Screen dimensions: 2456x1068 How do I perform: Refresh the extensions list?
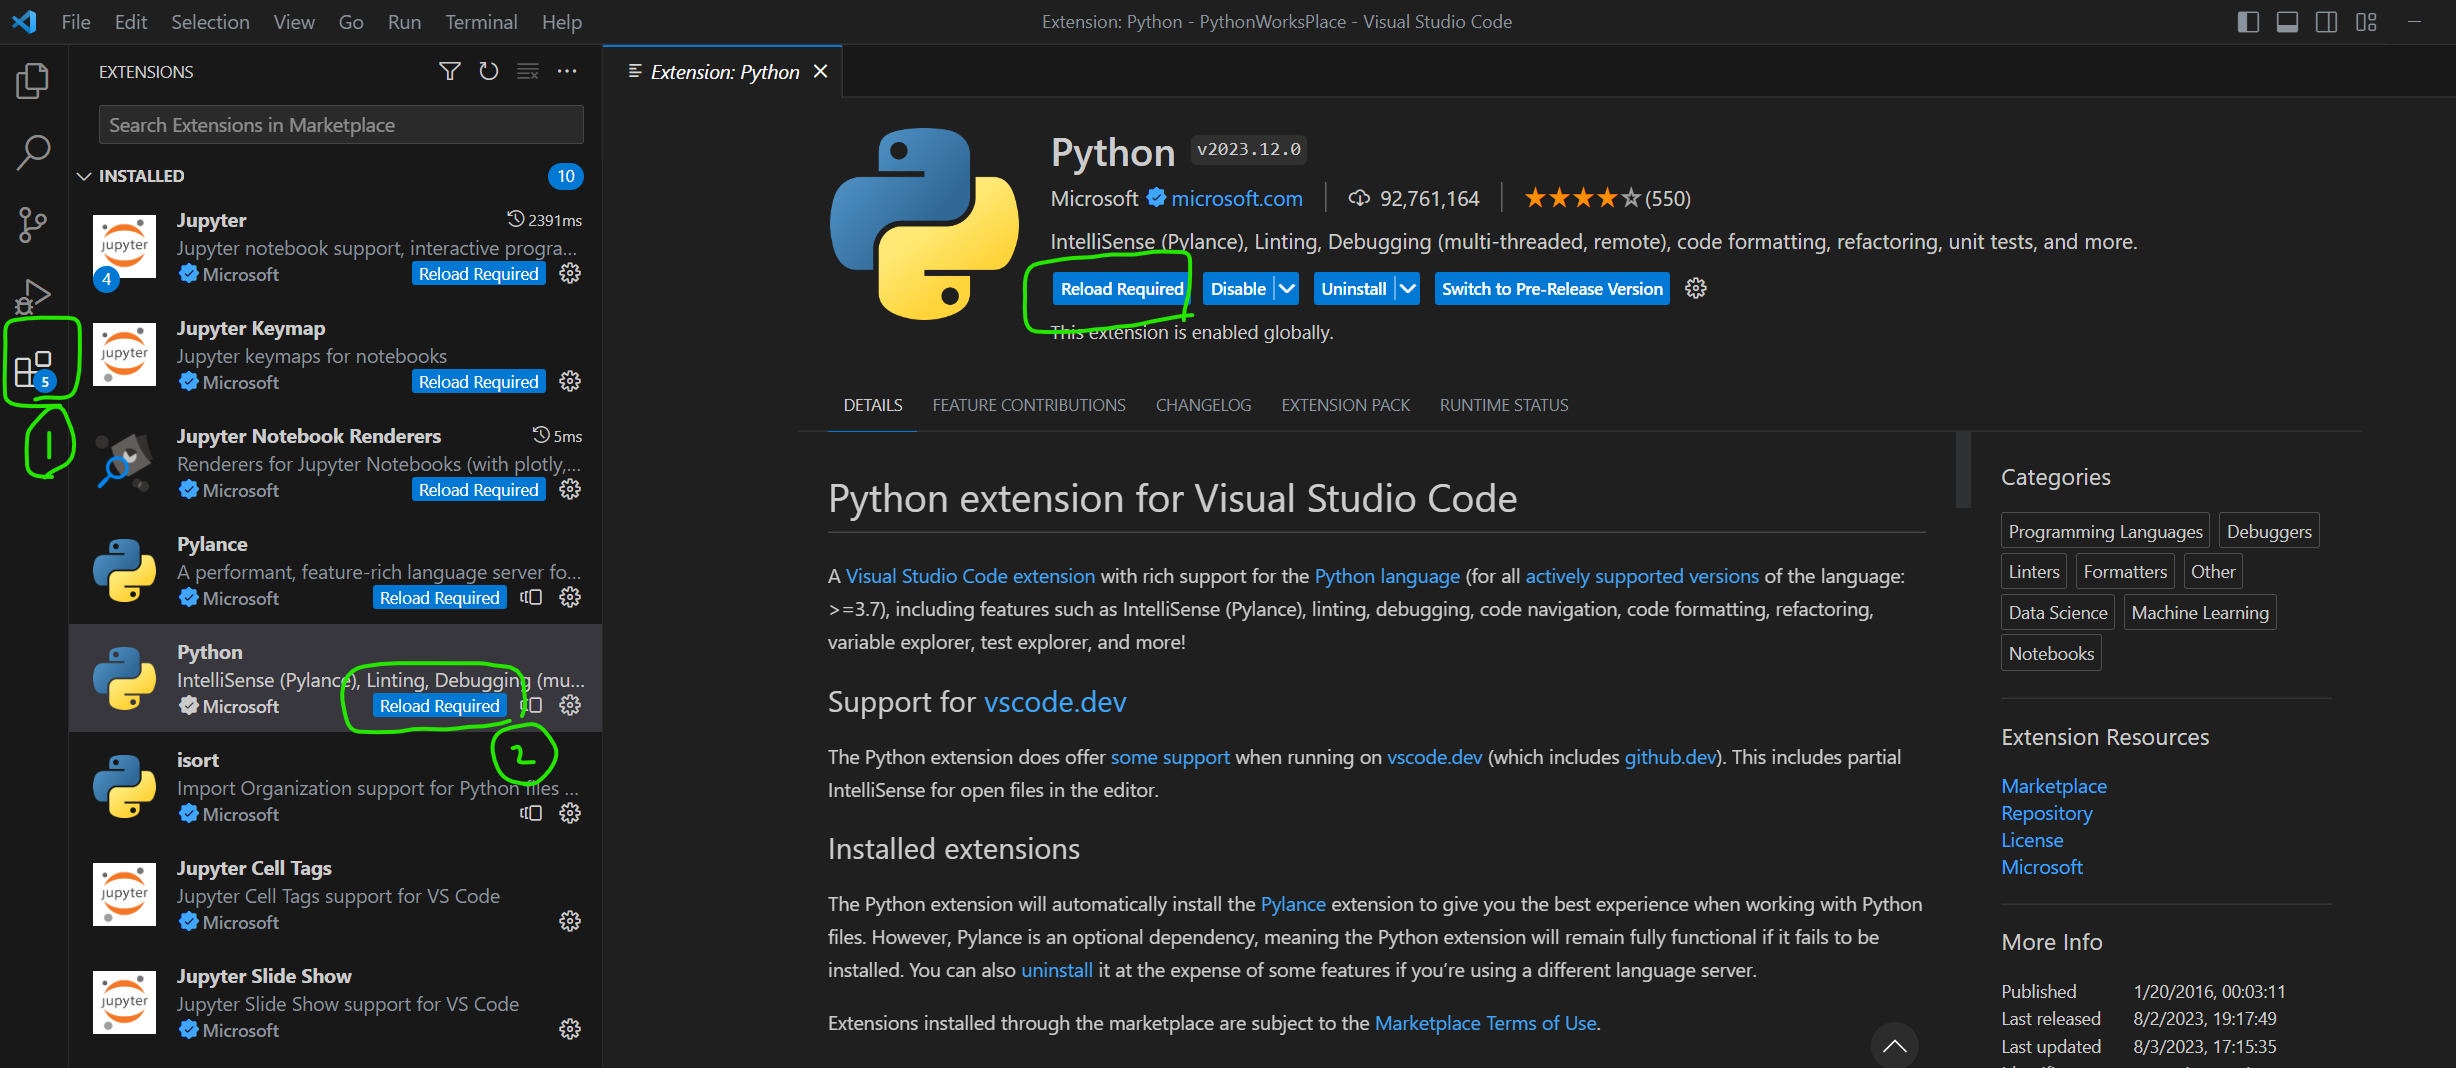[489, 71]
